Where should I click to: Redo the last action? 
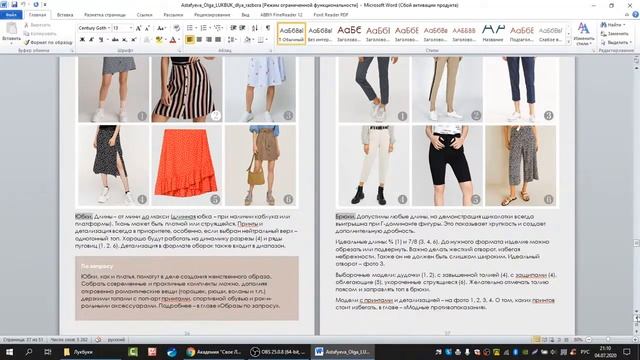(36, 4)
